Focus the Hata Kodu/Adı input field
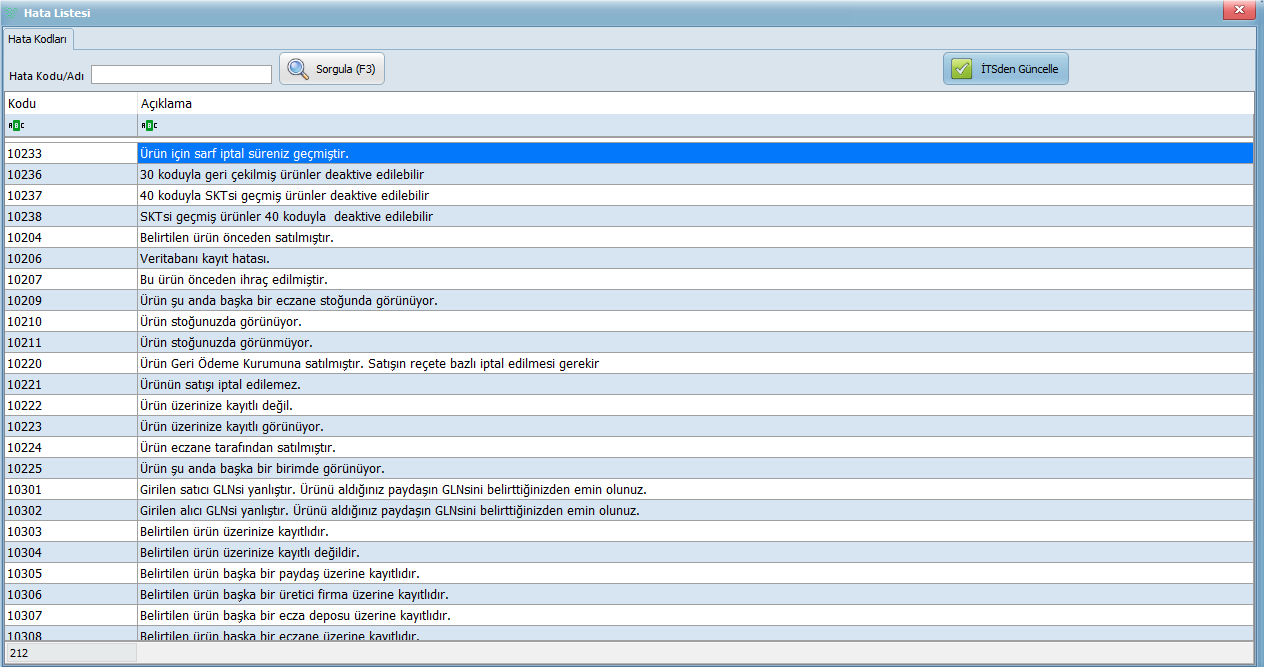 (181, 75)
